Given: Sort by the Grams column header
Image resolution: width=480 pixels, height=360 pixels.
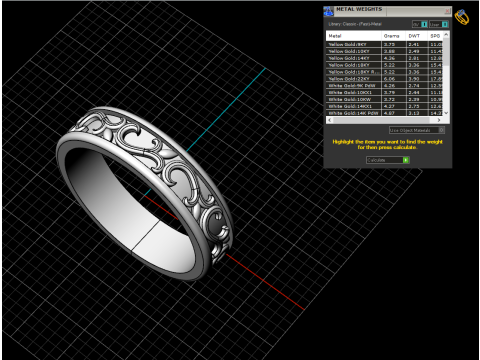Looking at the screenshot, I should click(x=394, y=36).
